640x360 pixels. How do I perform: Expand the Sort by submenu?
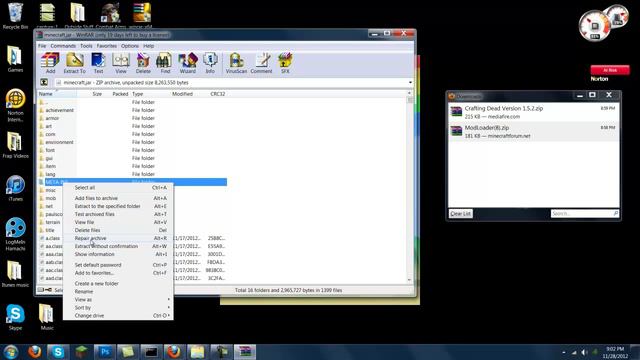click(118, 308)
